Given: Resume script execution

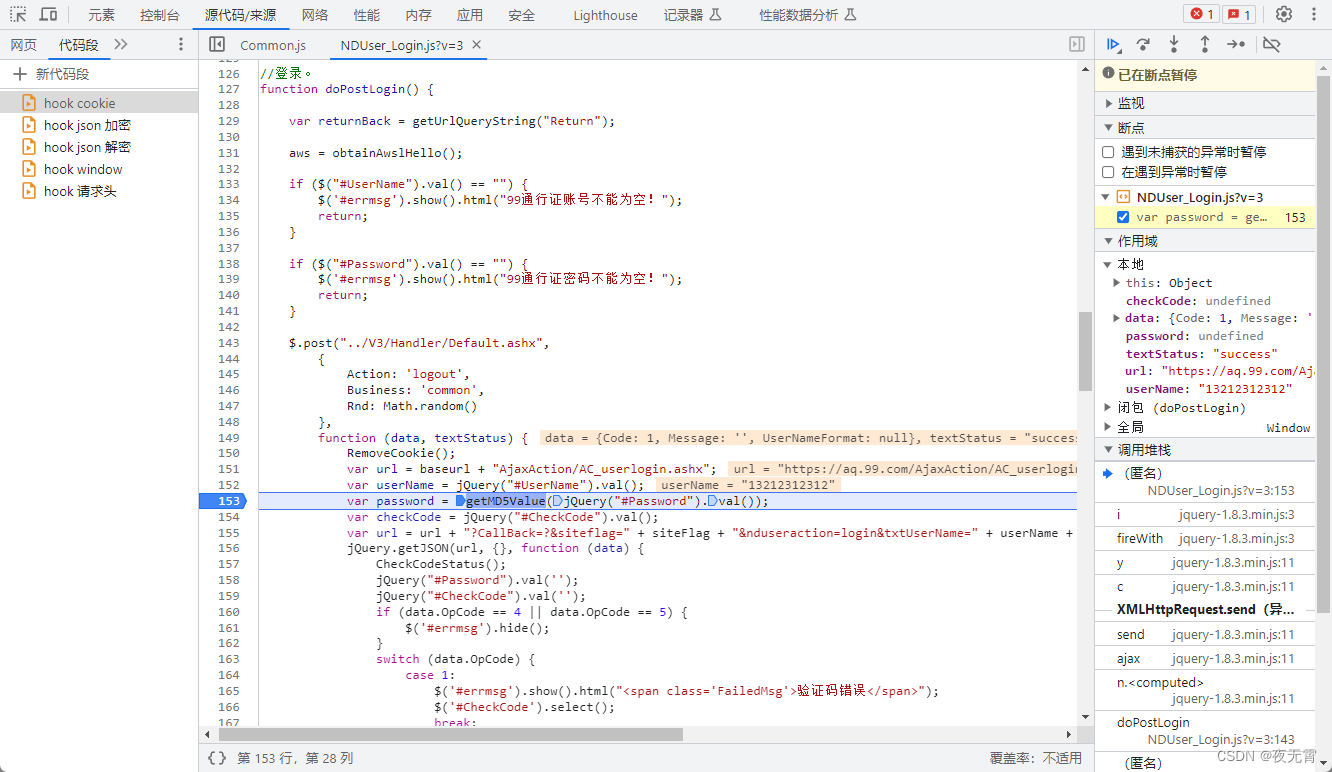Looking at the screenshot, I should pyautogui.click(x=1112, y=44).
